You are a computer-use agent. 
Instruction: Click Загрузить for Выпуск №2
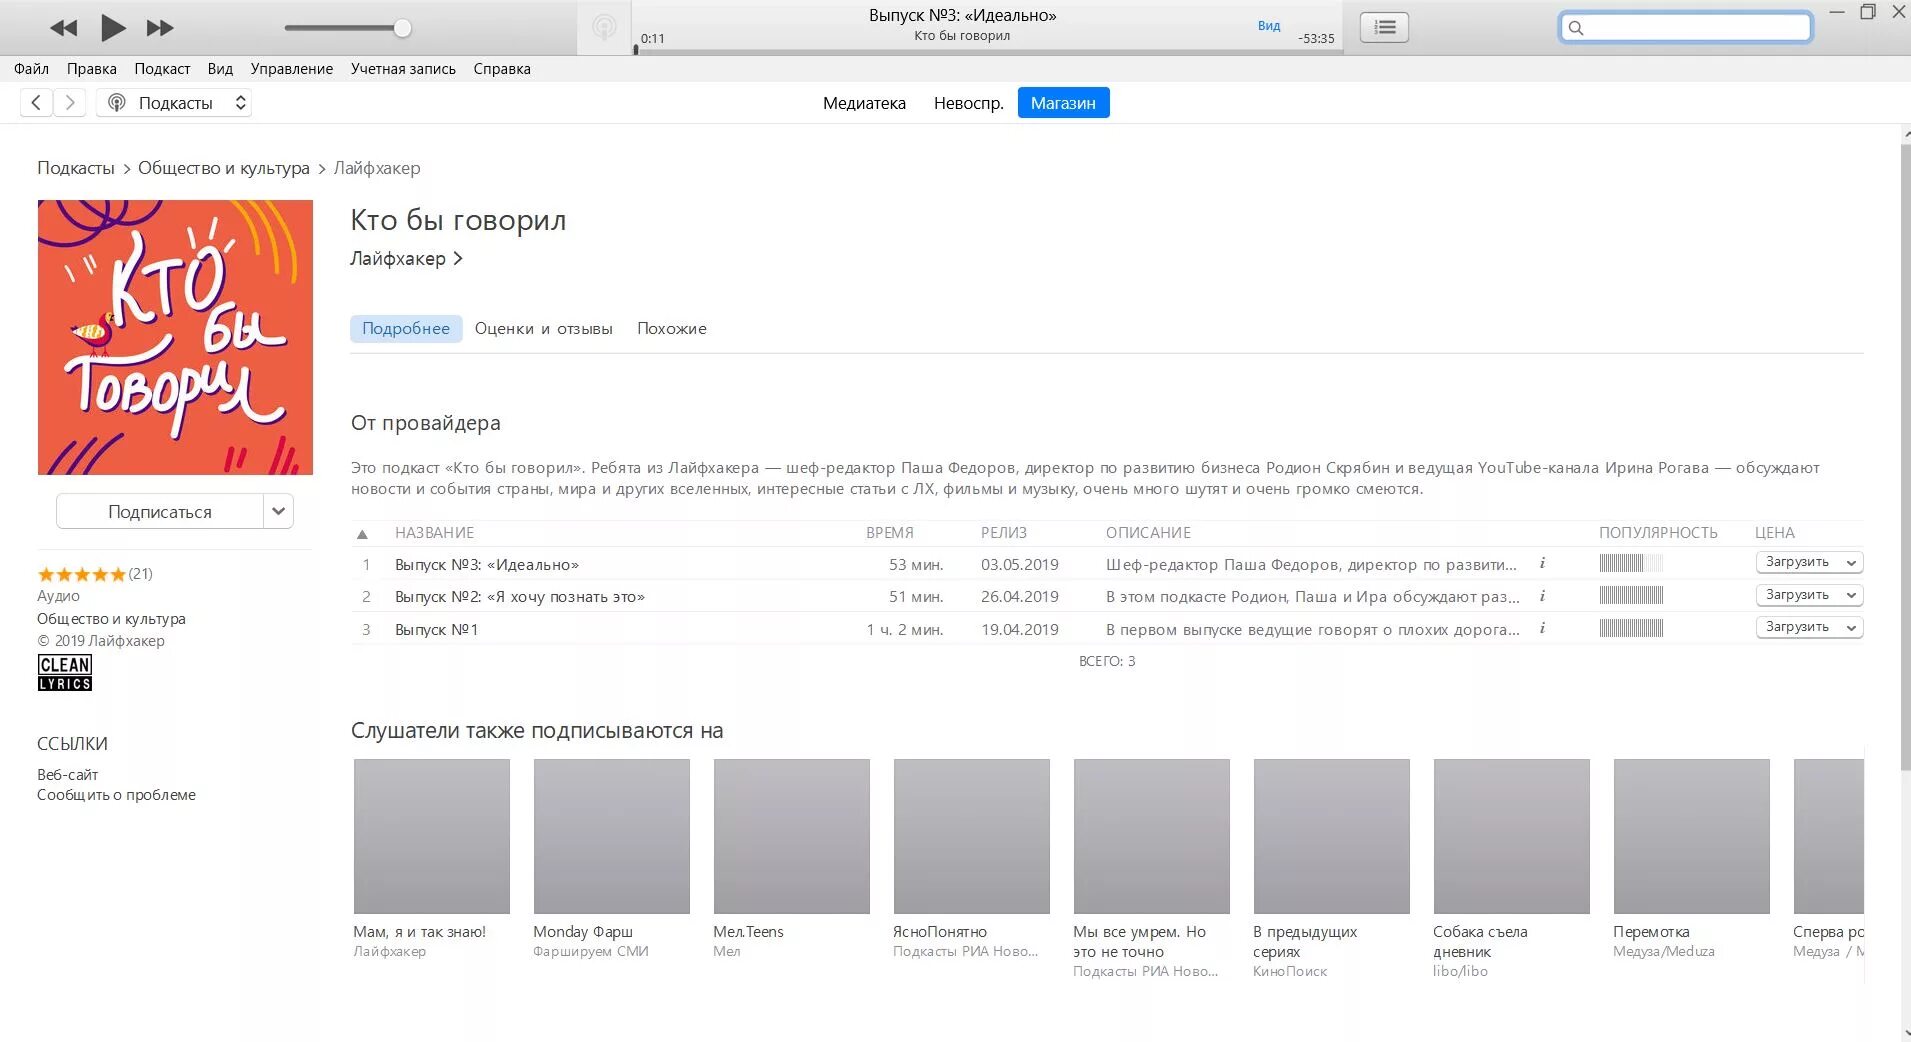[1798, 595]
